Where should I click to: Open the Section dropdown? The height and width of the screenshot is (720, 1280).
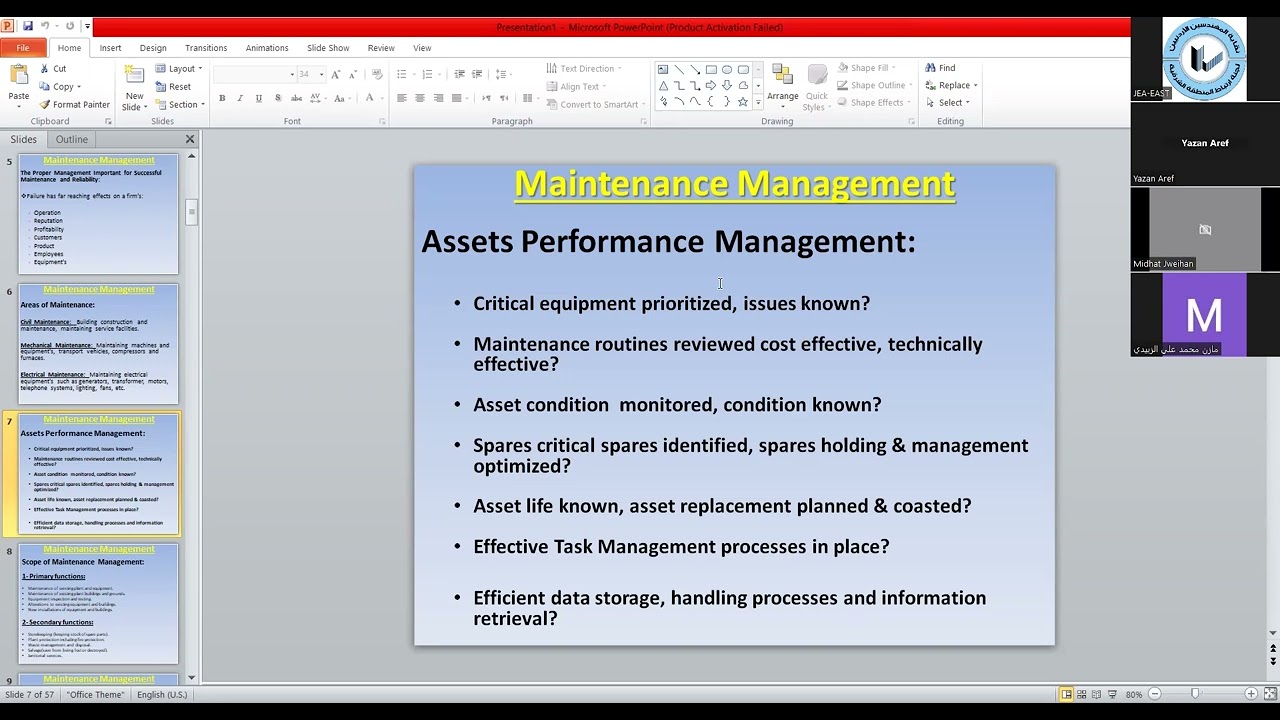pyautogui.click(x=180, y=105)
